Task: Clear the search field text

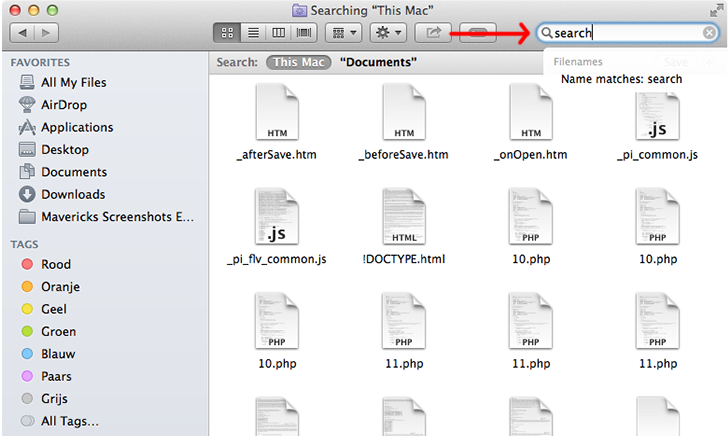Action: click(709, 33)
